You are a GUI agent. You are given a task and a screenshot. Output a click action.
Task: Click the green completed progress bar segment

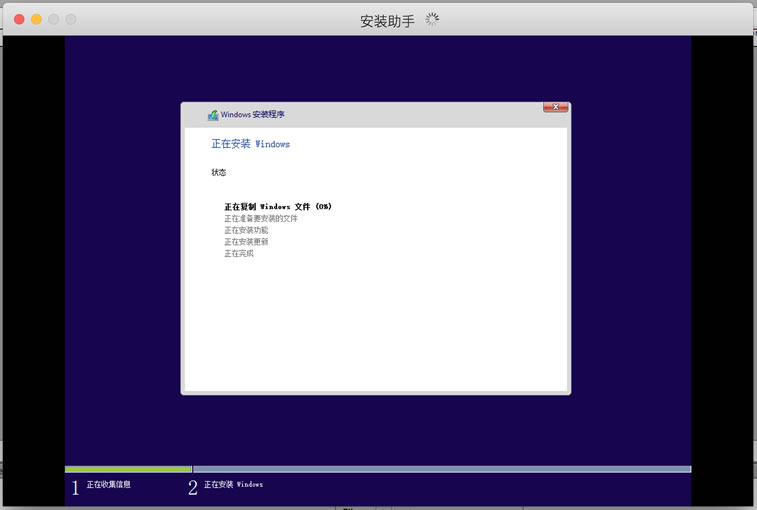[x=128, y=469]
